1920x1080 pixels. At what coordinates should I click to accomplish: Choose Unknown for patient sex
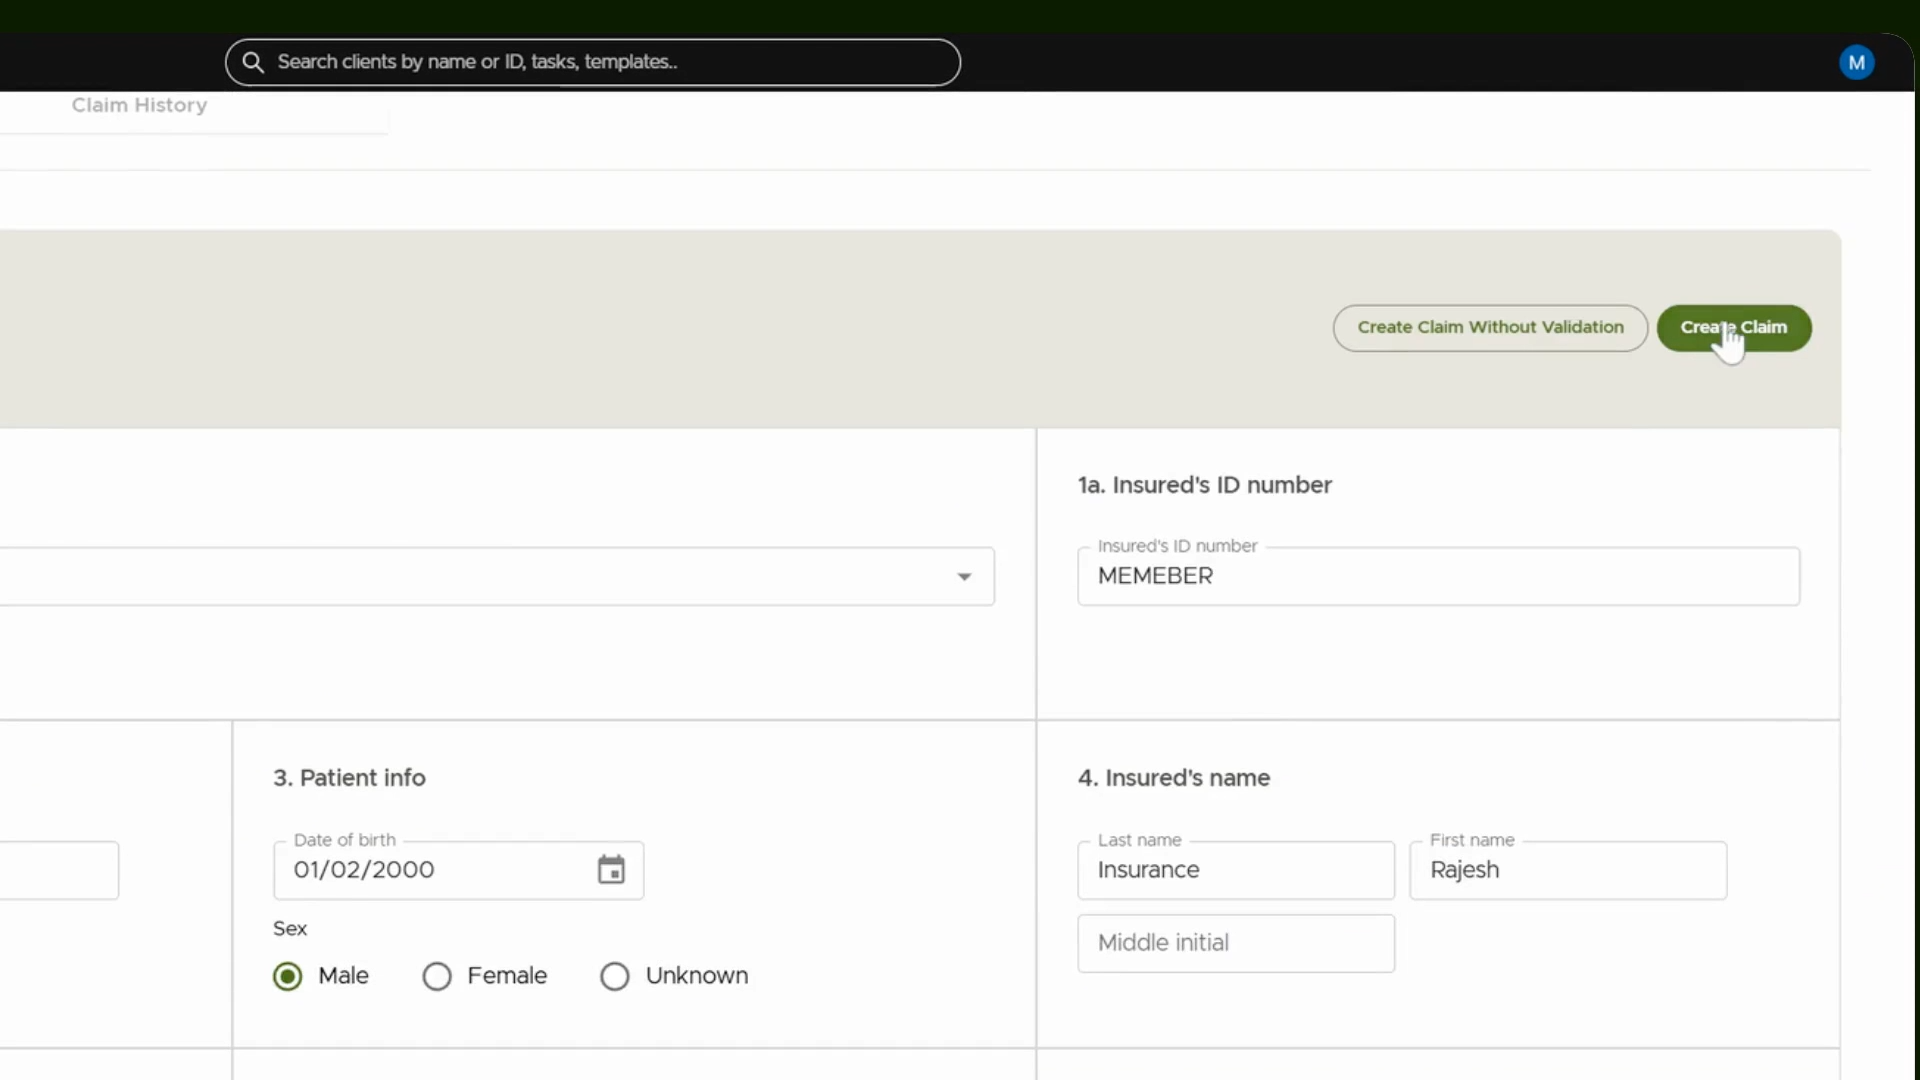pos(615,976)
